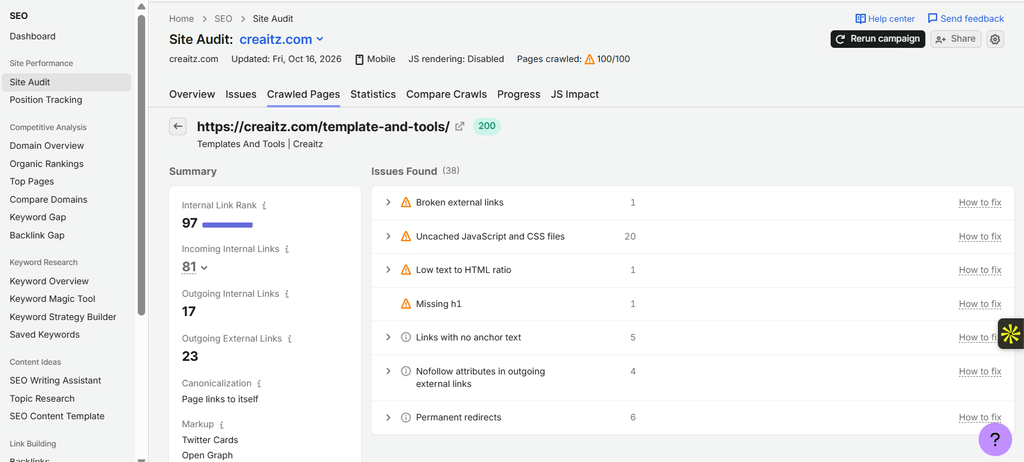The image size is (1024, 462).
Task: Click the Internal Link Rank info icon
Action: point(264,205)
